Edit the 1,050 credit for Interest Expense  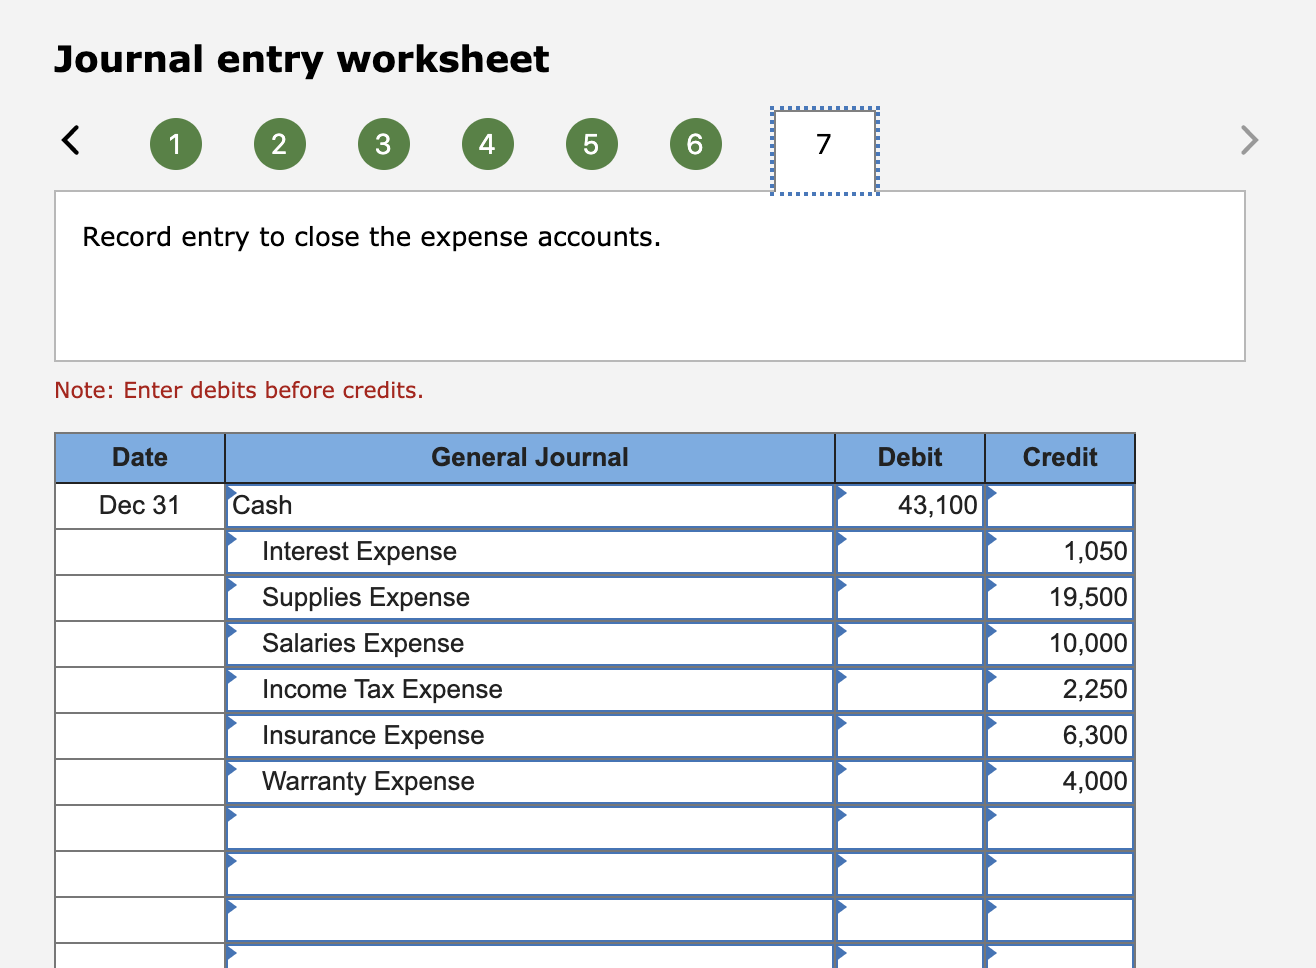pos(1060,552)
